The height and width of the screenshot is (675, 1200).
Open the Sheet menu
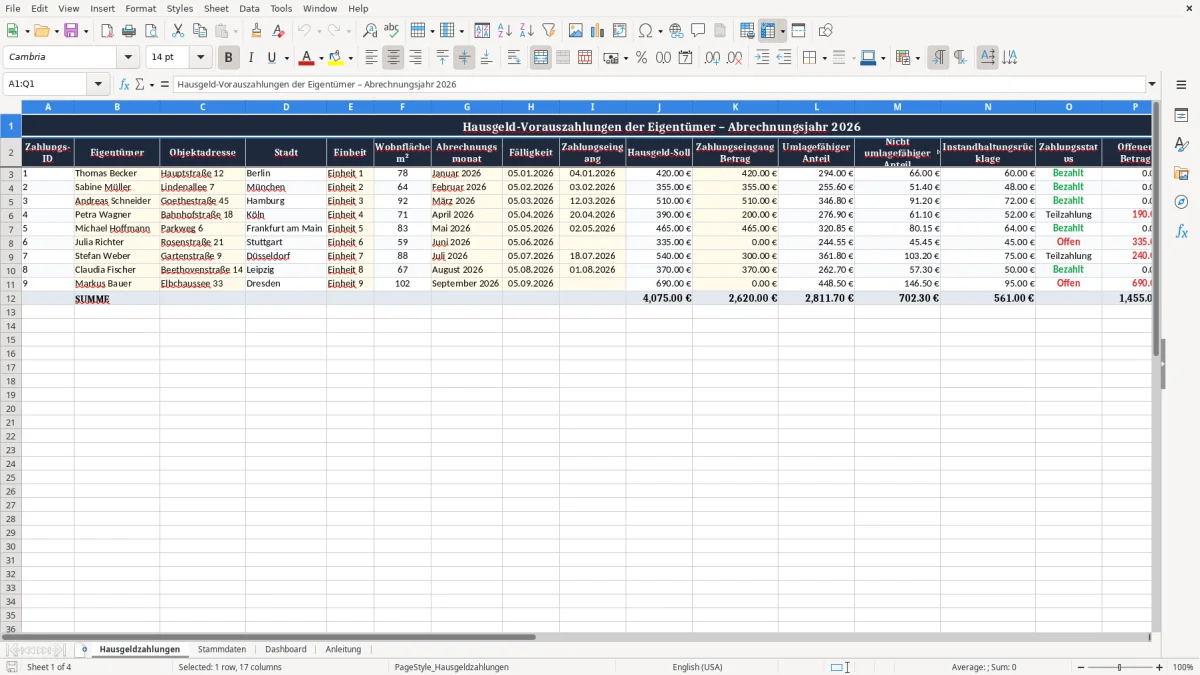tap(216, 8)
